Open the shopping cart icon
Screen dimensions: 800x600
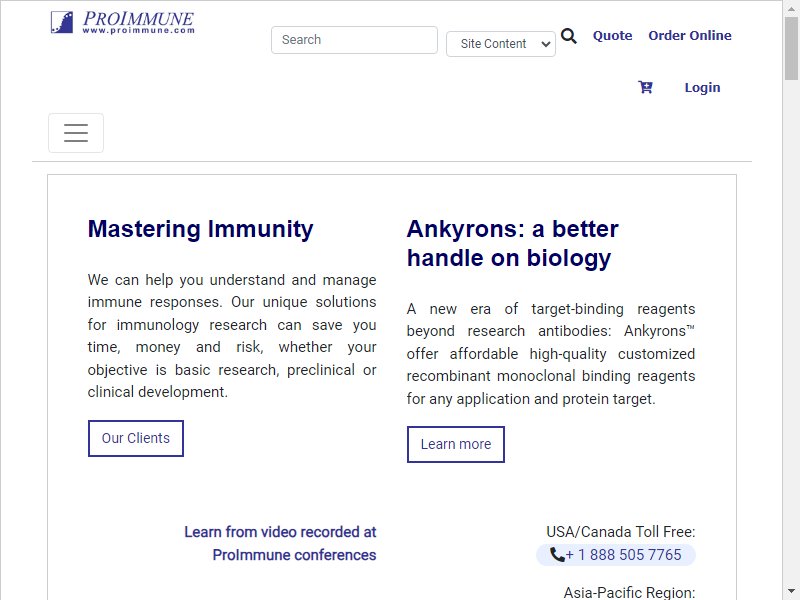click(x=645, y=87)
